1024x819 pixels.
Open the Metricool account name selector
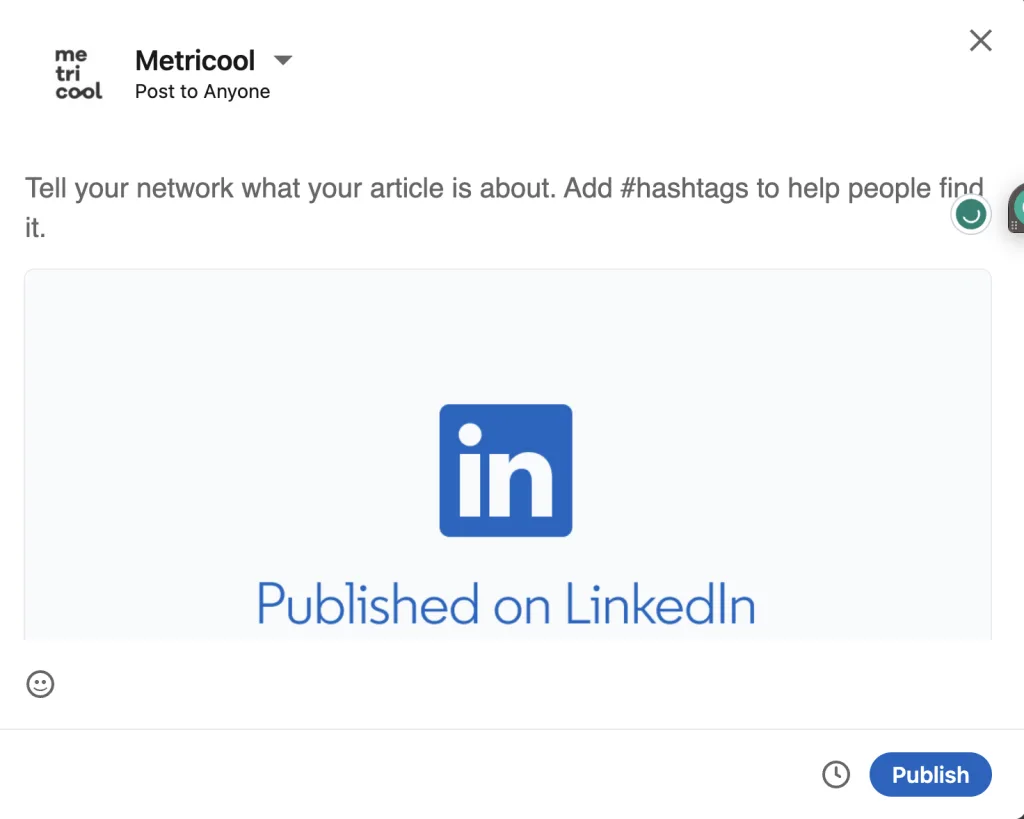[x=195, y=60]
